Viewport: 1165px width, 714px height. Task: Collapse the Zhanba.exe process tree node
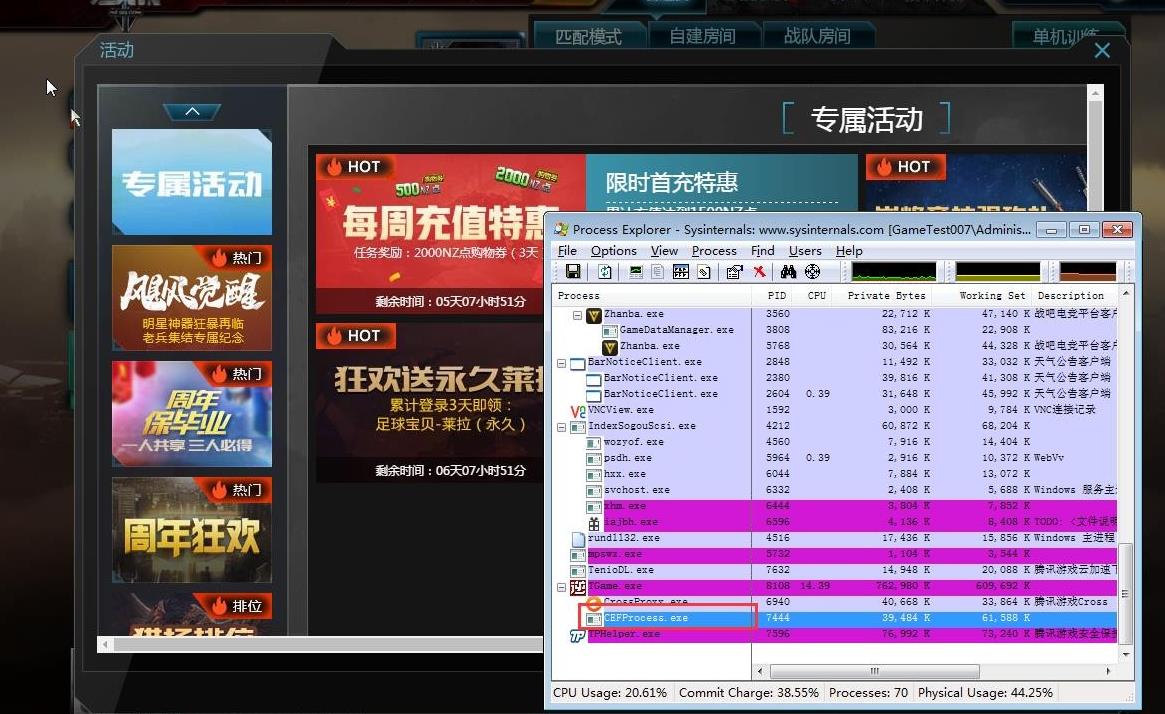point(577,314)
